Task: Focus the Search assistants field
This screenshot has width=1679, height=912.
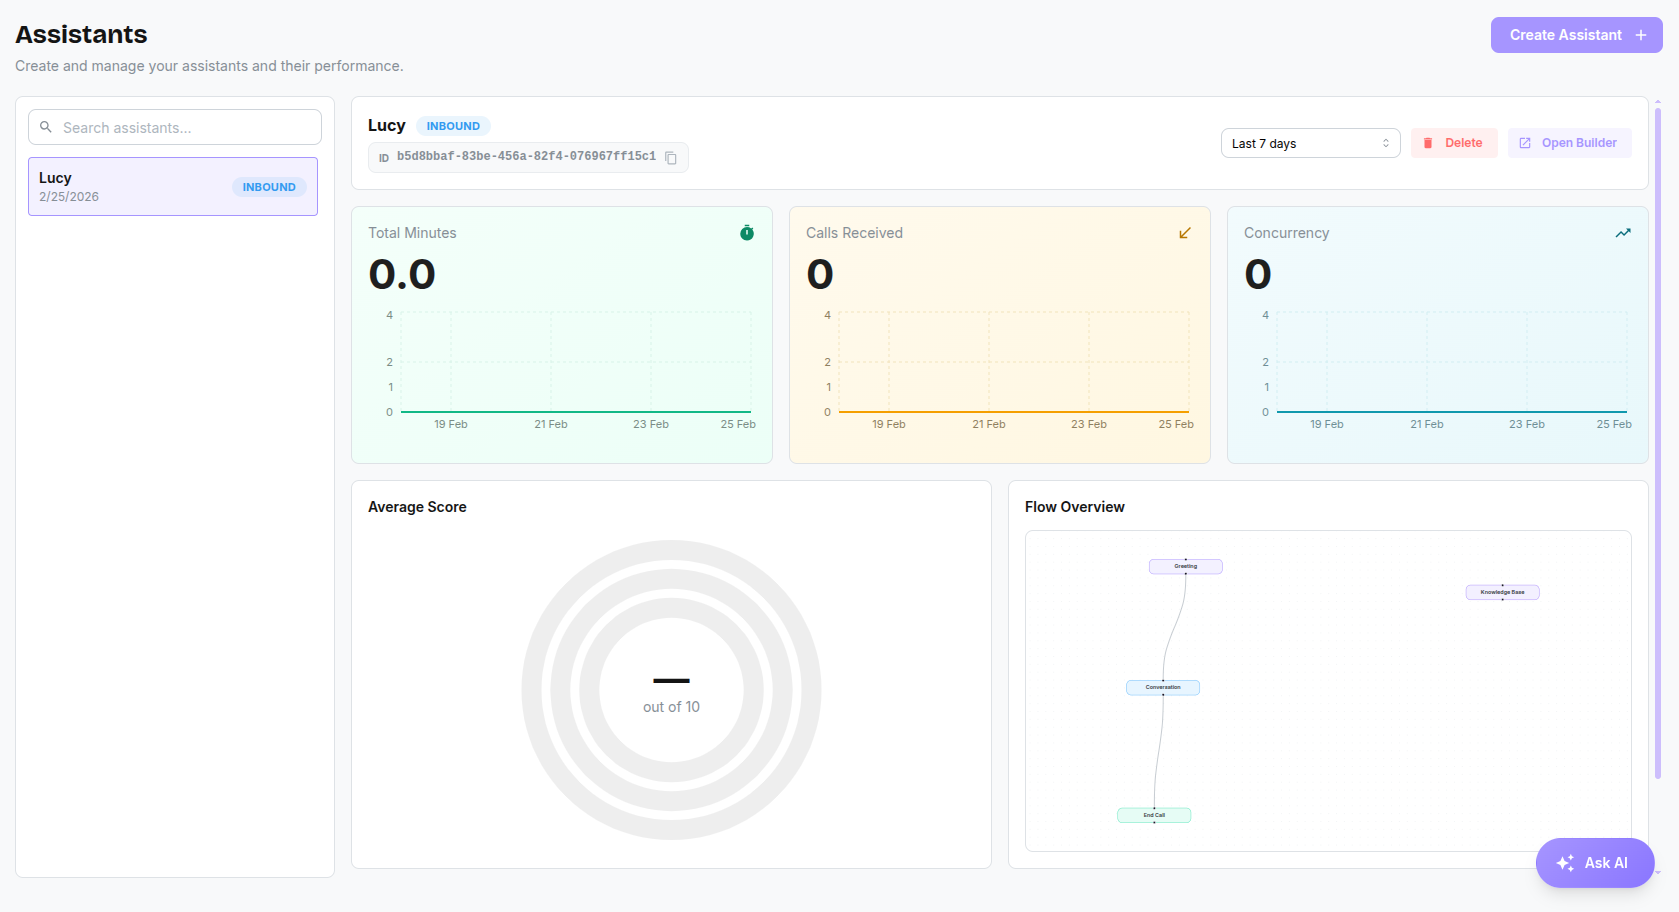Action: pyautogui.click(x=175, y=127)
